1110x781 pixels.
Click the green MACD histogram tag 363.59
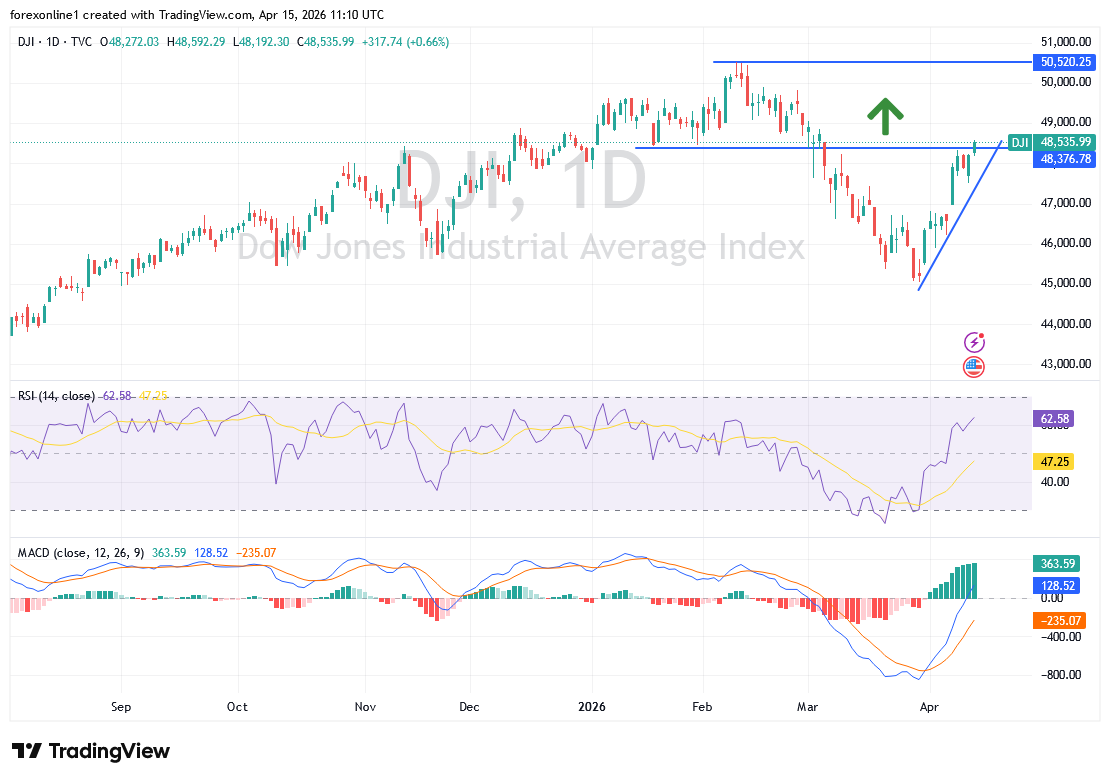(x=1056, y=564)
